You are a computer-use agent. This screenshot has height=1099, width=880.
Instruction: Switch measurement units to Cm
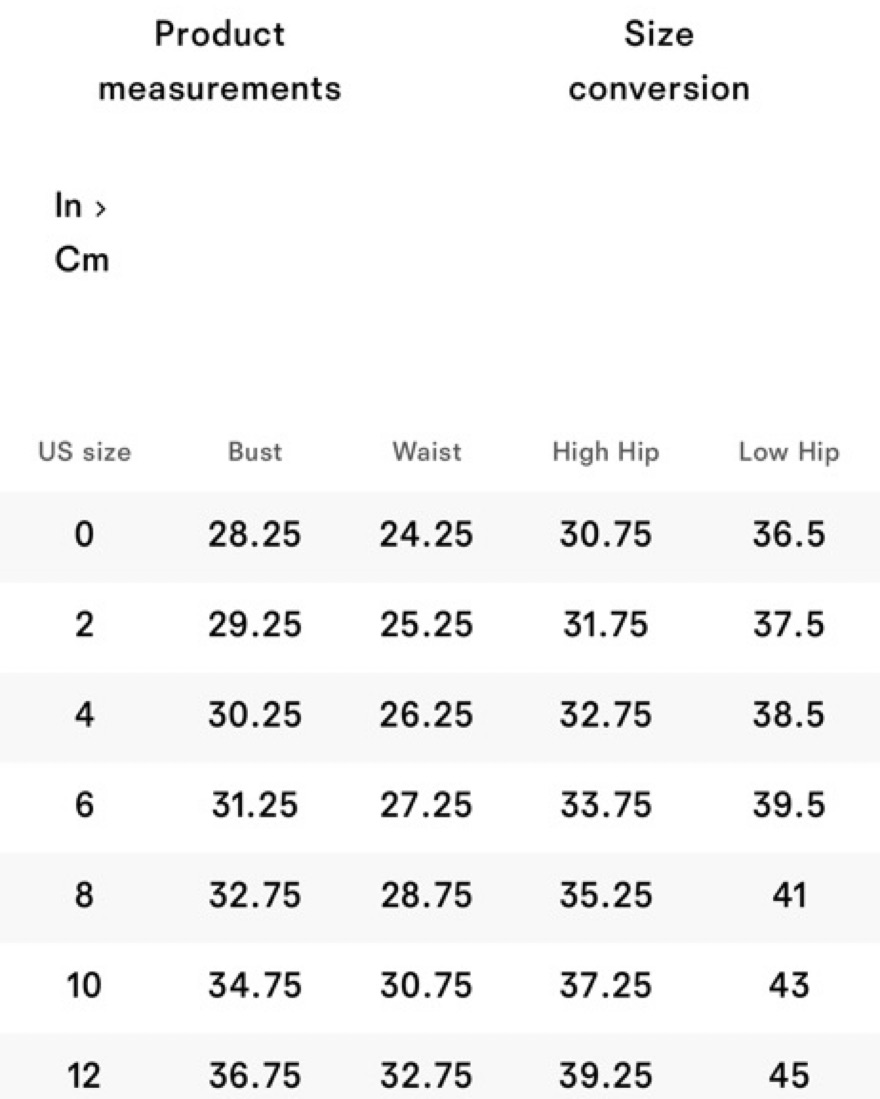click(x=82, y=261)
